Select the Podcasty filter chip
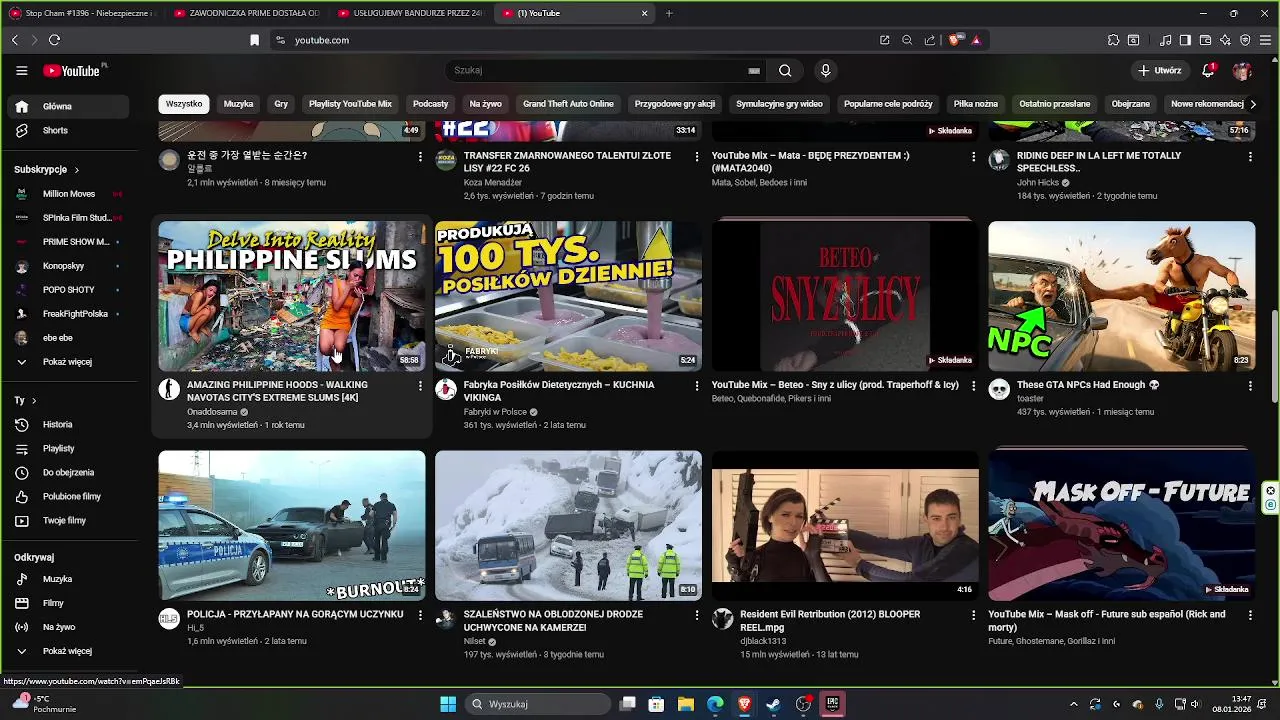This screenshot has width=1280, height=720. click(431, 104)
